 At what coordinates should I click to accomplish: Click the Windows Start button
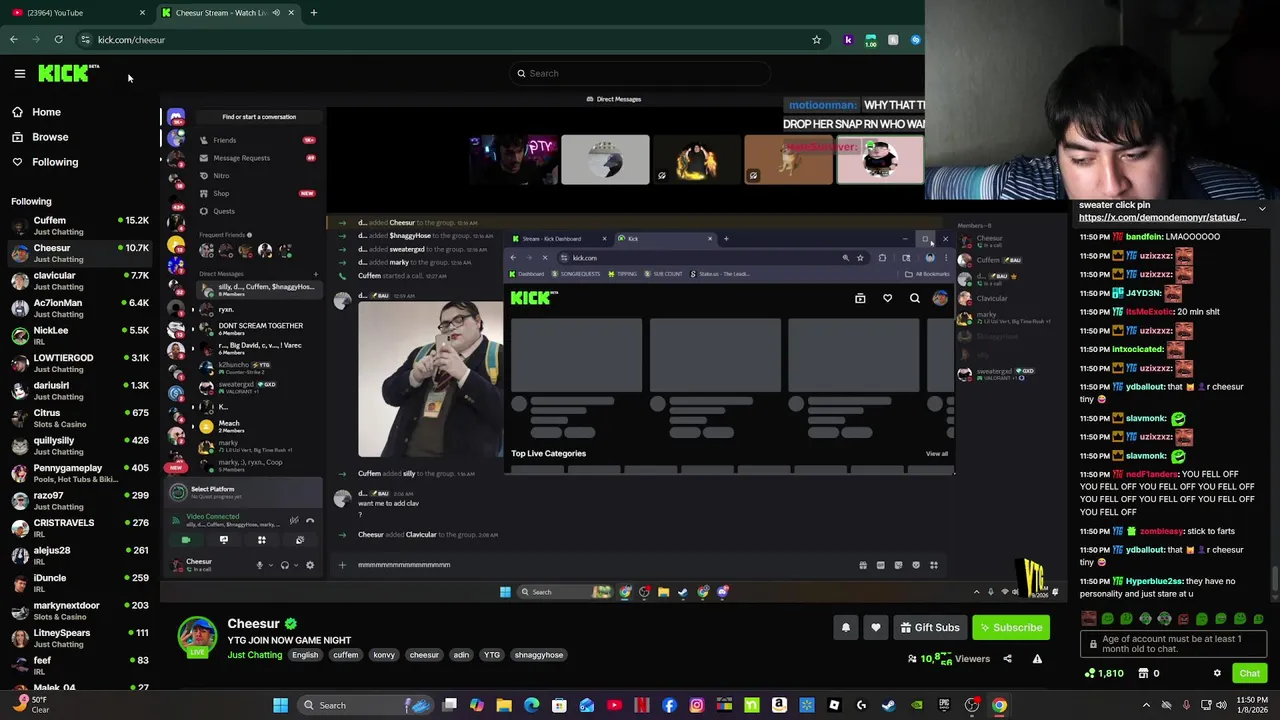pyautogui.click(x=280, y=705)
